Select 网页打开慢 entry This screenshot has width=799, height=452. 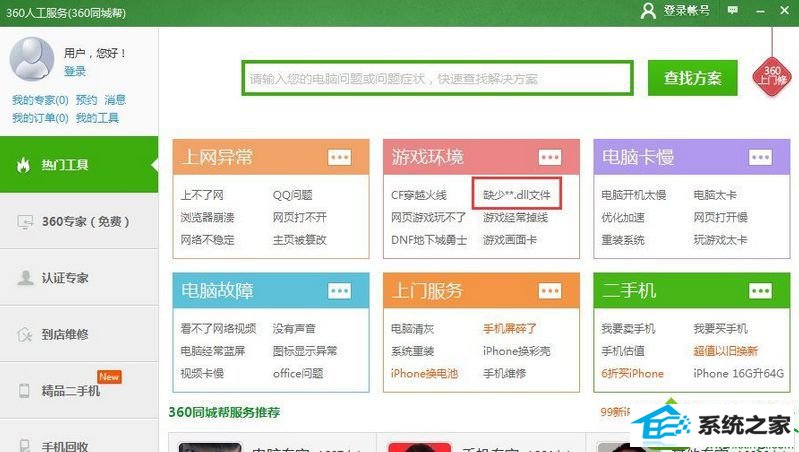point(721,218)
